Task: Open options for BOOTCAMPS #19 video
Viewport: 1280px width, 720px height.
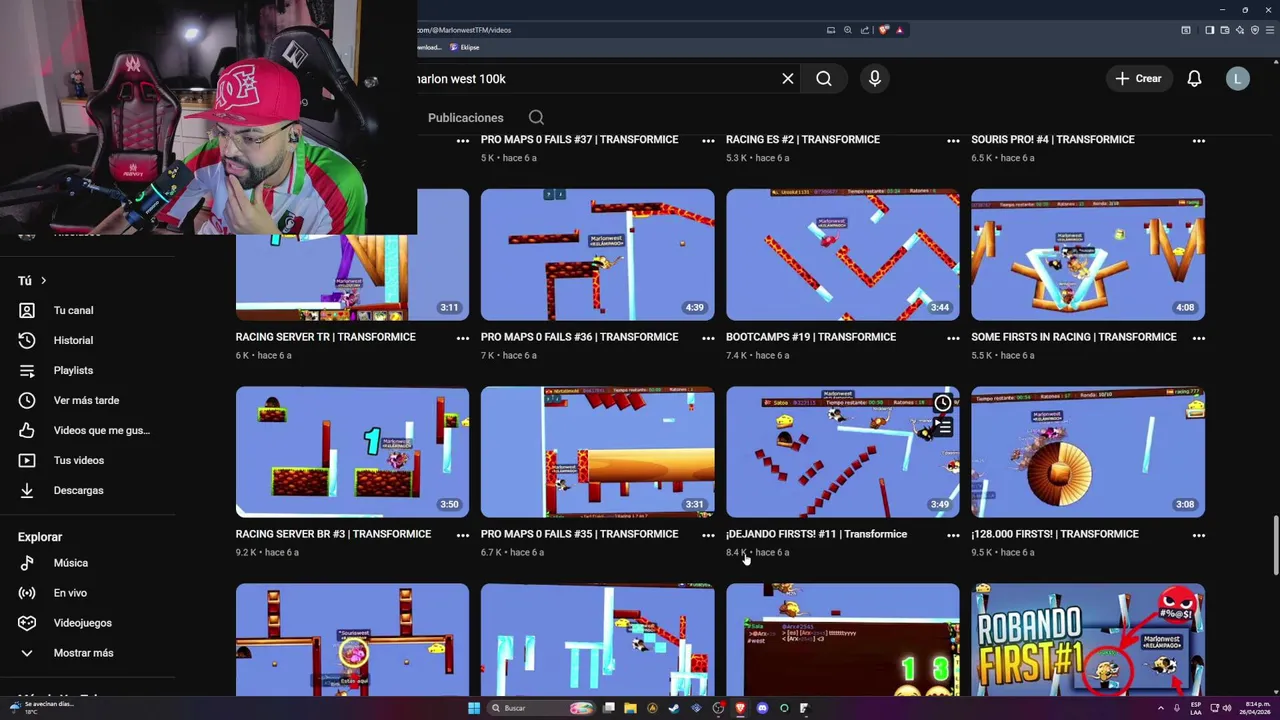Action: click(x=953, y=338)
